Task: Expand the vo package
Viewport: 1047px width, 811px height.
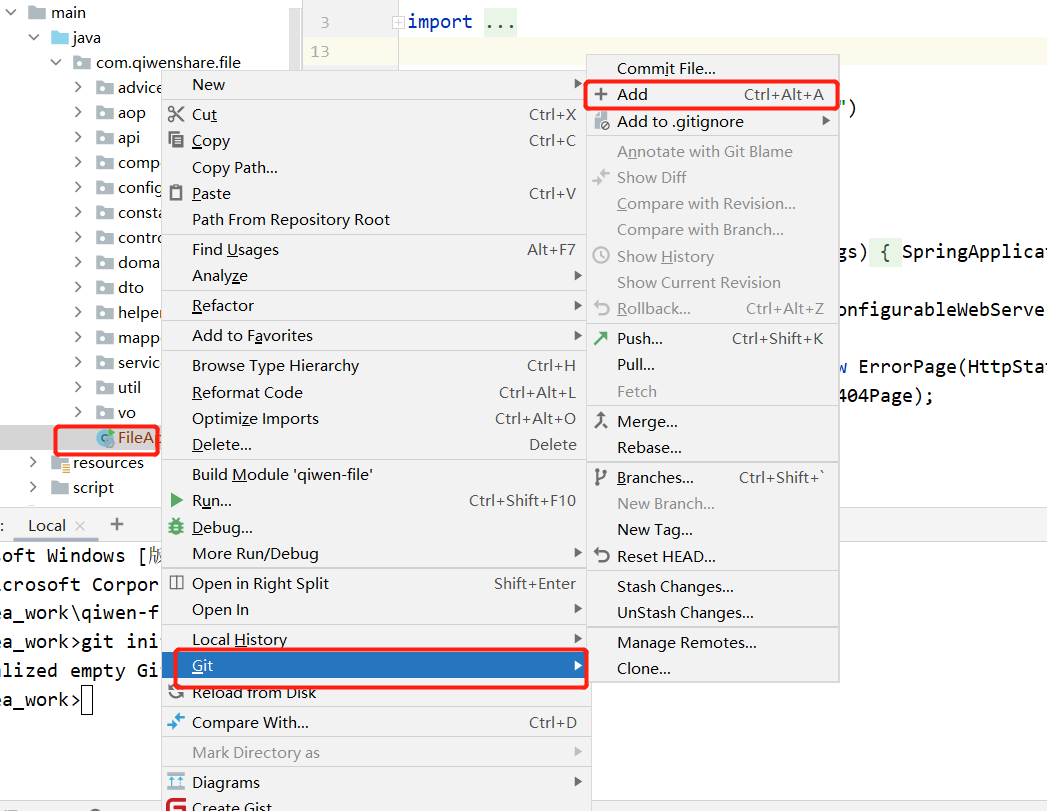Action: pos(78,412)
